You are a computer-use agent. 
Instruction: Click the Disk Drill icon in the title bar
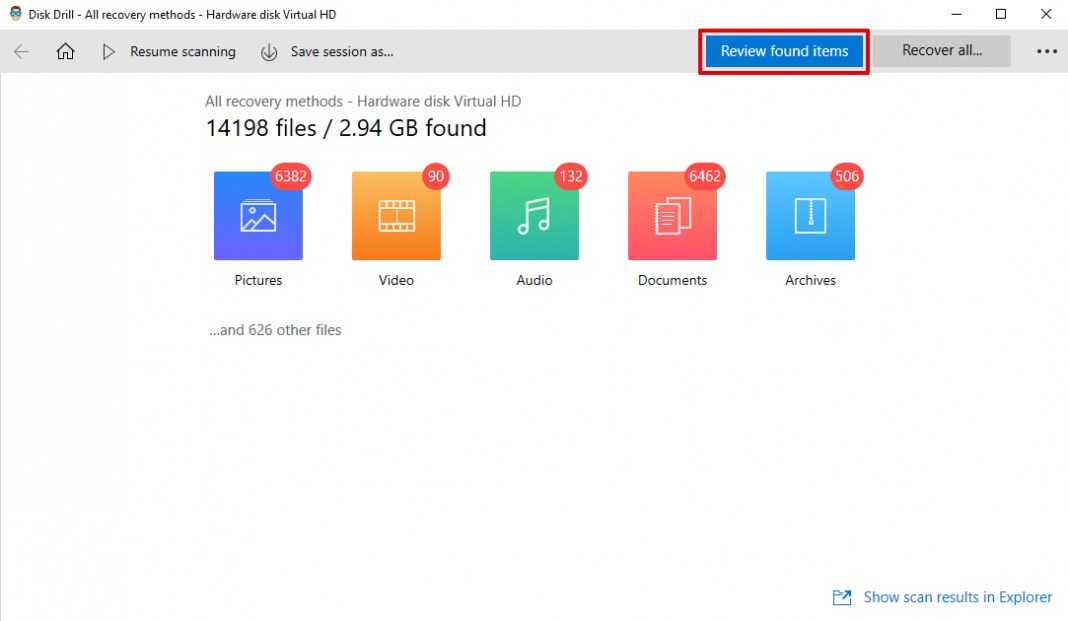click(16, 13)
